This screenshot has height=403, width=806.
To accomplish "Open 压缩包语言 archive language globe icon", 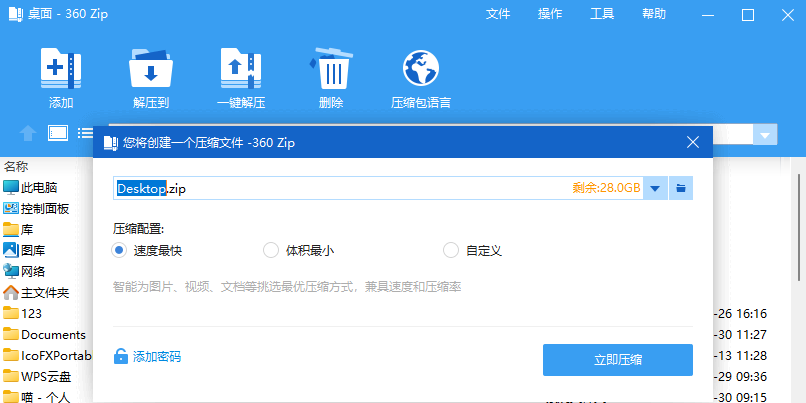I will tap(421, 68).
